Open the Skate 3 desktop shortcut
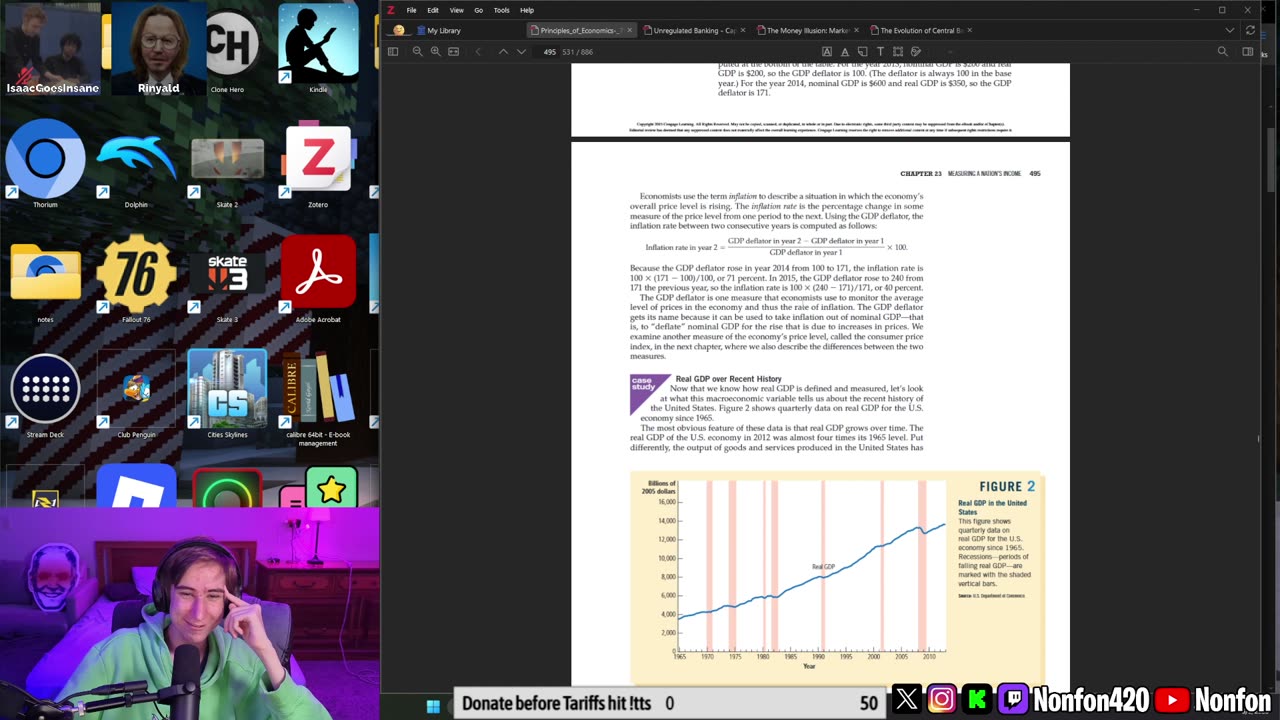 pos(227,280)
